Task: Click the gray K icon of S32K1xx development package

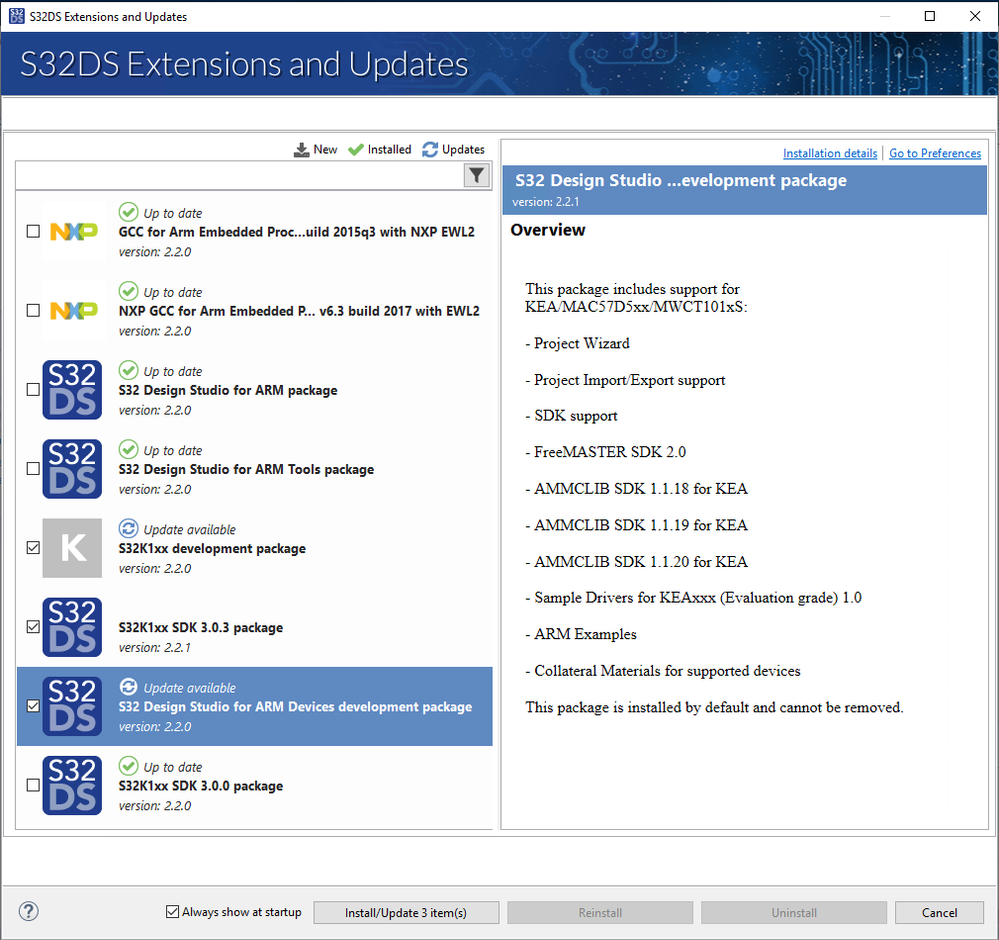Action: click(72, 548)
